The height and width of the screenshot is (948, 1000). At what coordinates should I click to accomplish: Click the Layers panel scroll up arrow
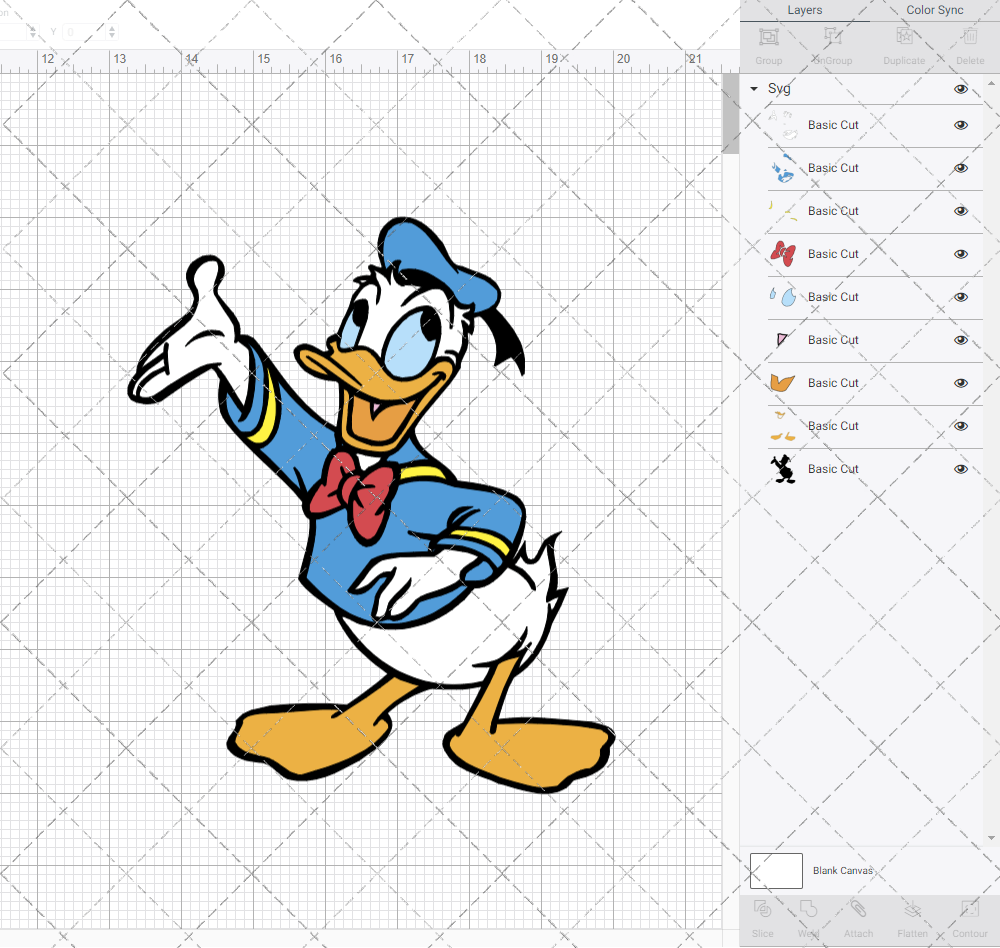[991, 84]
